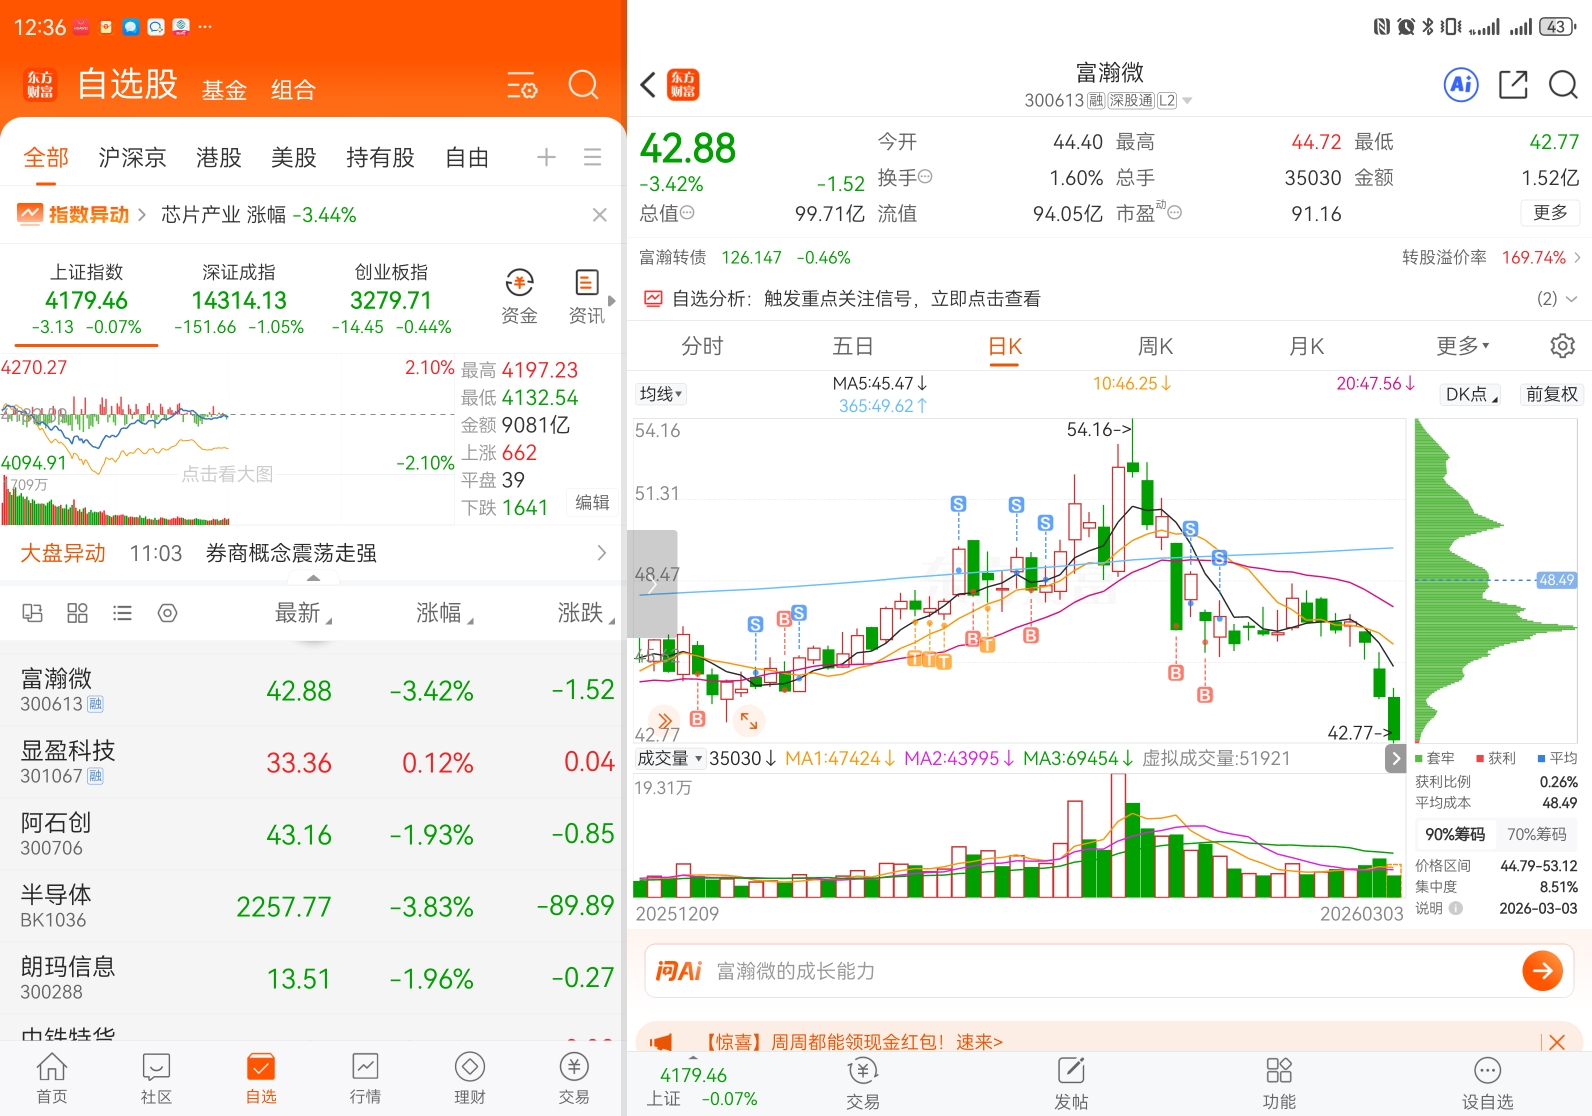Open the group manage hamburger icon

coord(592,157)
